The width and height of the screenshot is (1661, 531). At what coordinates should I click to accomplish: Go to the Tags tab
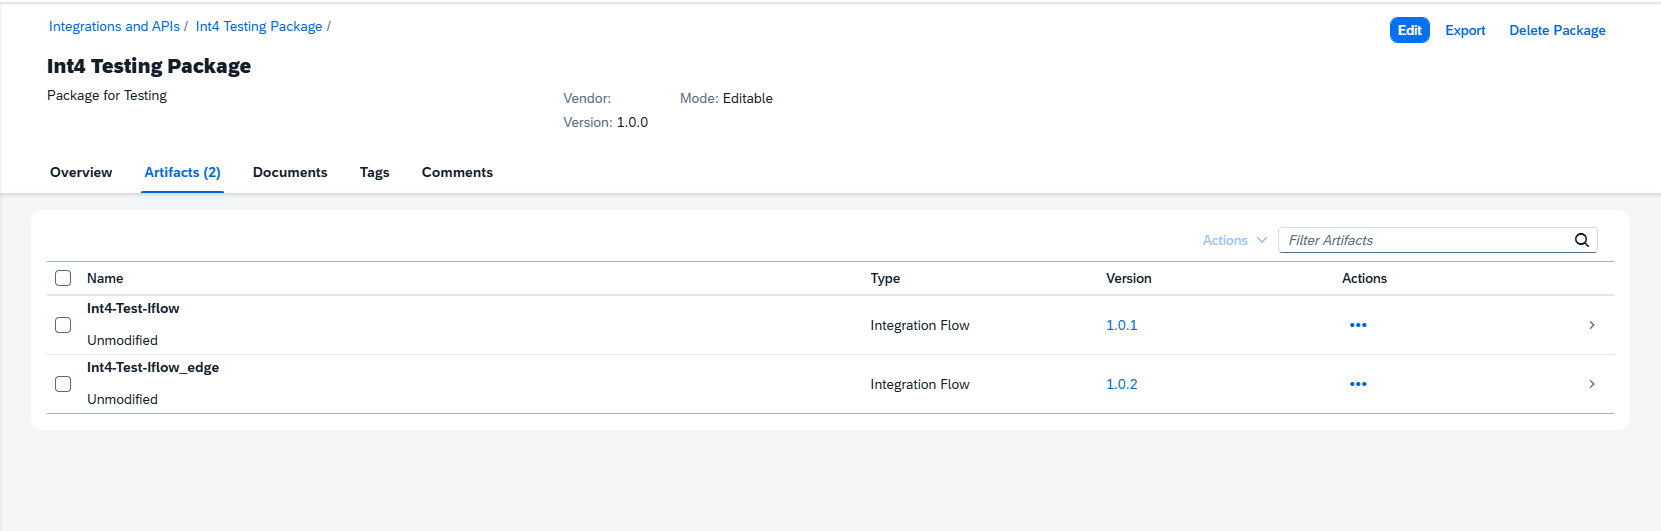tap(375, 172)
